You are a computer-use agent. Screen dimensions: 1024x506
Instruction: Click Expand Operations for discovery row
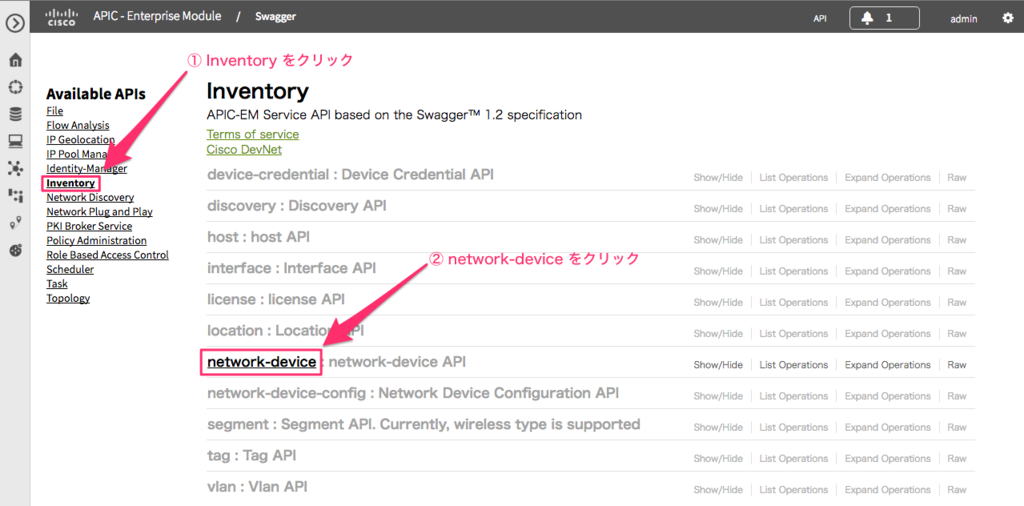[888, 209]
